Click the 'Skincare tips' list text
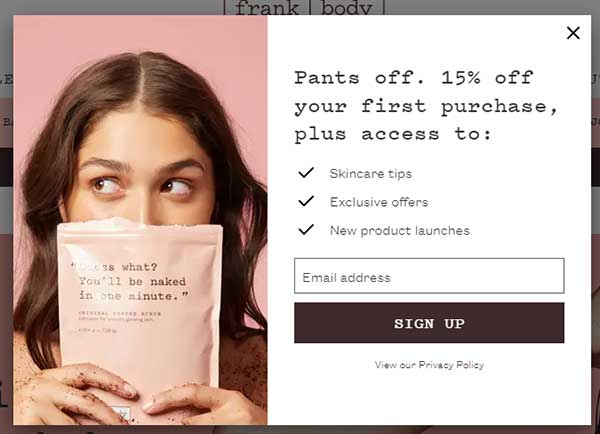Viewport: 600px width, 434px height. tap(370, 174)
